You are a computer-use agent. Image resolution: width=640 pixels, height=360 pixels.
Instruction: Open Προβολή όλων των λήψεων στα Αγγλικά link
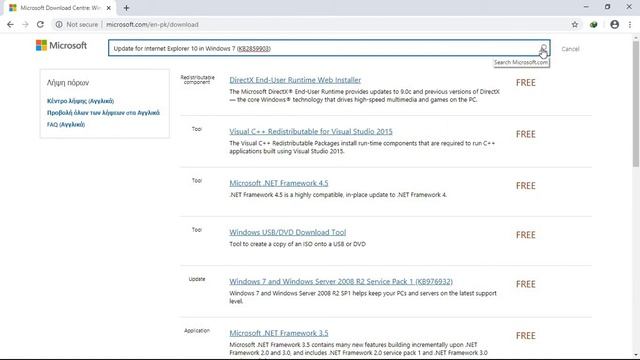[103, 113]
